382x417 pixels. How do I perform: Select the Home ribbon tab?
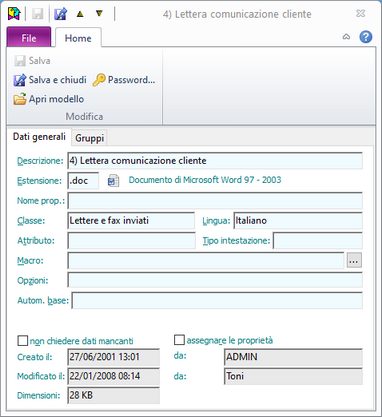pos(78,38)
